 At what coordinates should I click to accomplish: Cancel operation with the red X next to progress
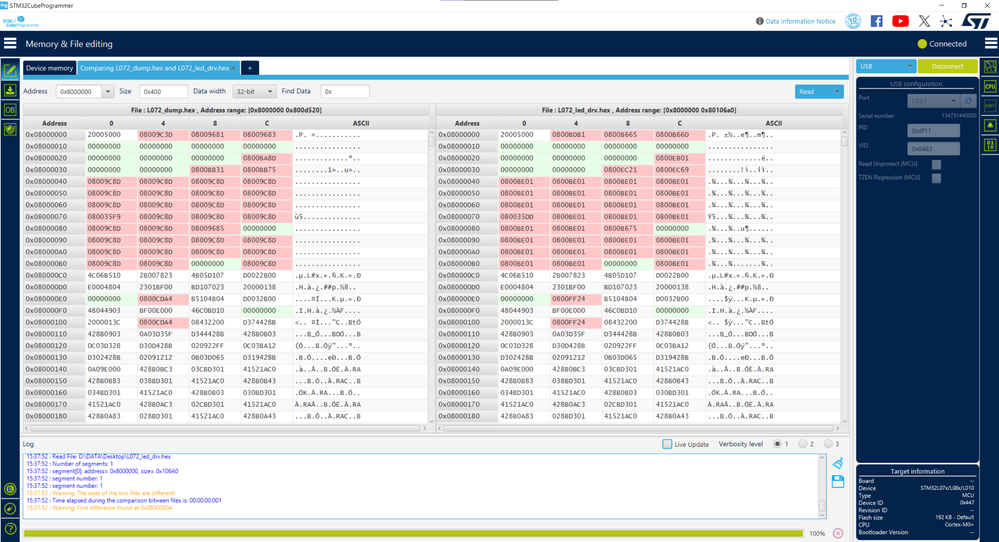click(x=838, y=533)
